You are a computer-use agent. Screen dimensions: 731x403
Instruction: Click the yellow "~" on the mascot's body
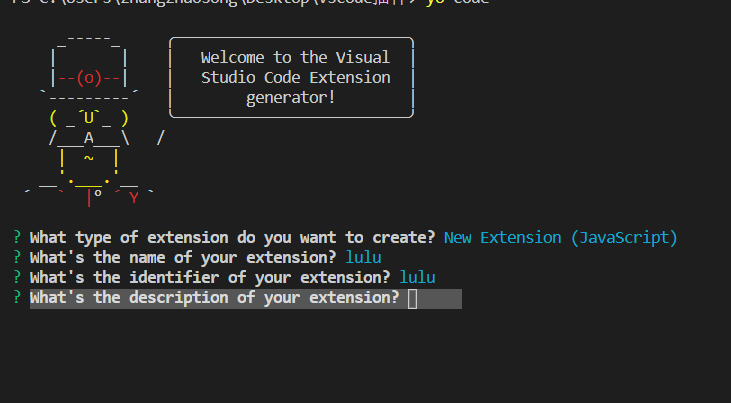coord(88,158)
